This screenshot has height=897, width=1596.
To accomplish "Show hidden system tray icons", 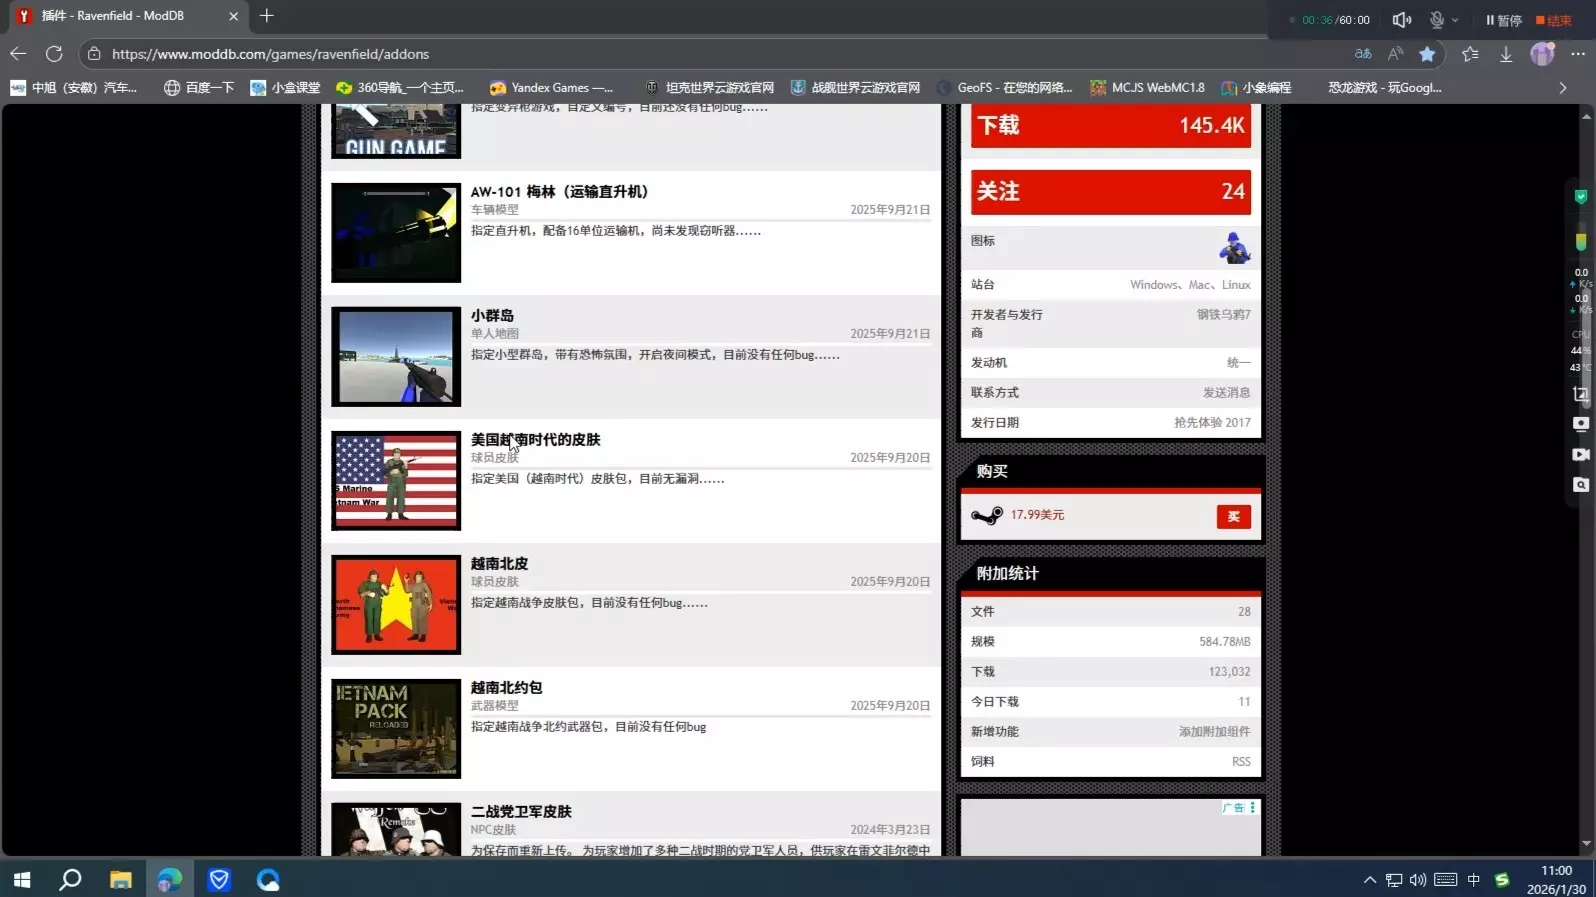I will pyautogui.click(x=1369, y=880).
